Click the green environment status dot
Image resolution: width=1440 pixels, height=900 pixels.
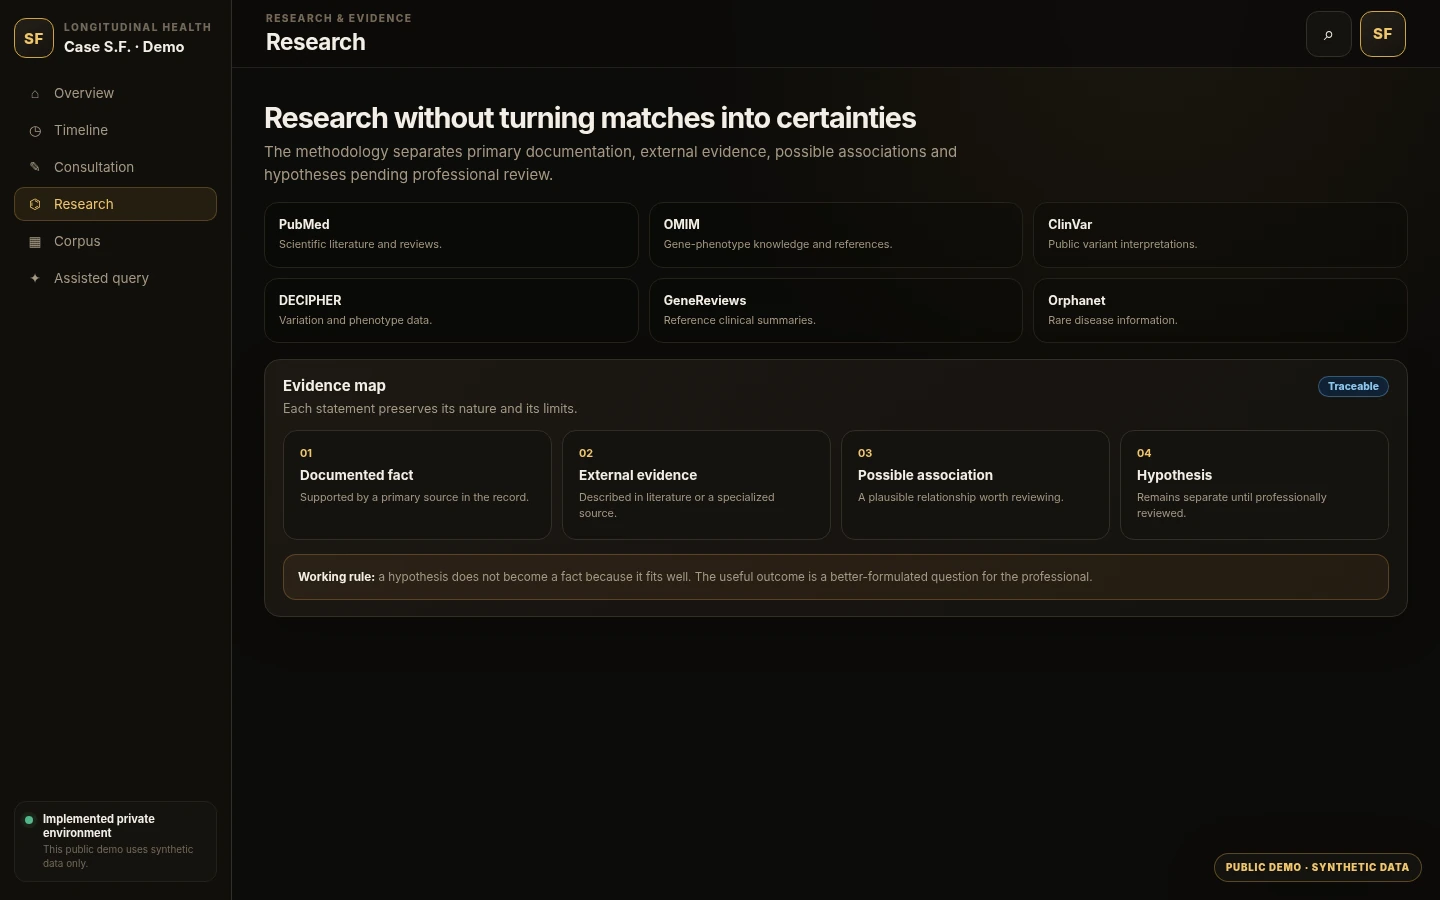coord(29,820)
